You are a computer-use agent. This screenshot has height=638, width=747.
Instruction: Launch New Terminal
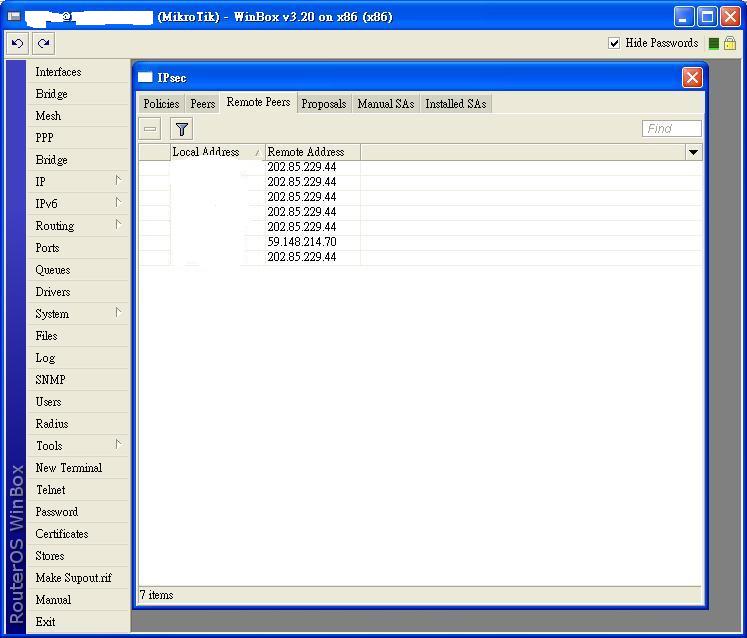coord(78,468)
